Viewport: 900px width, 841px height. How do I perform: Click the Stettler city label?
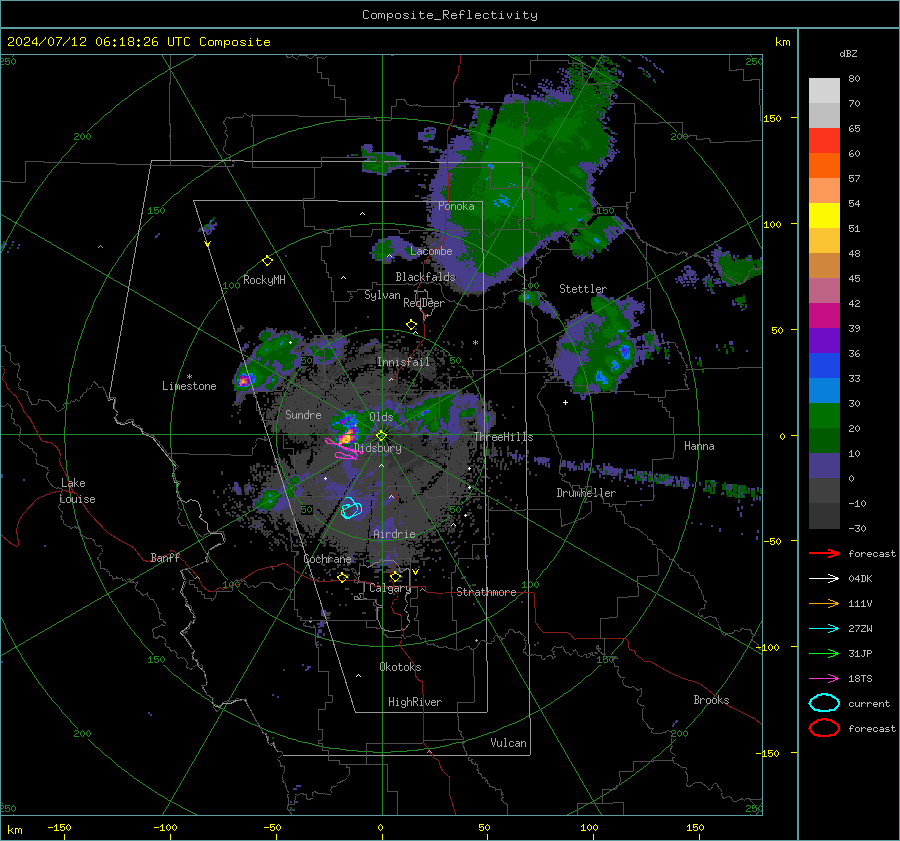pos(583,289)
